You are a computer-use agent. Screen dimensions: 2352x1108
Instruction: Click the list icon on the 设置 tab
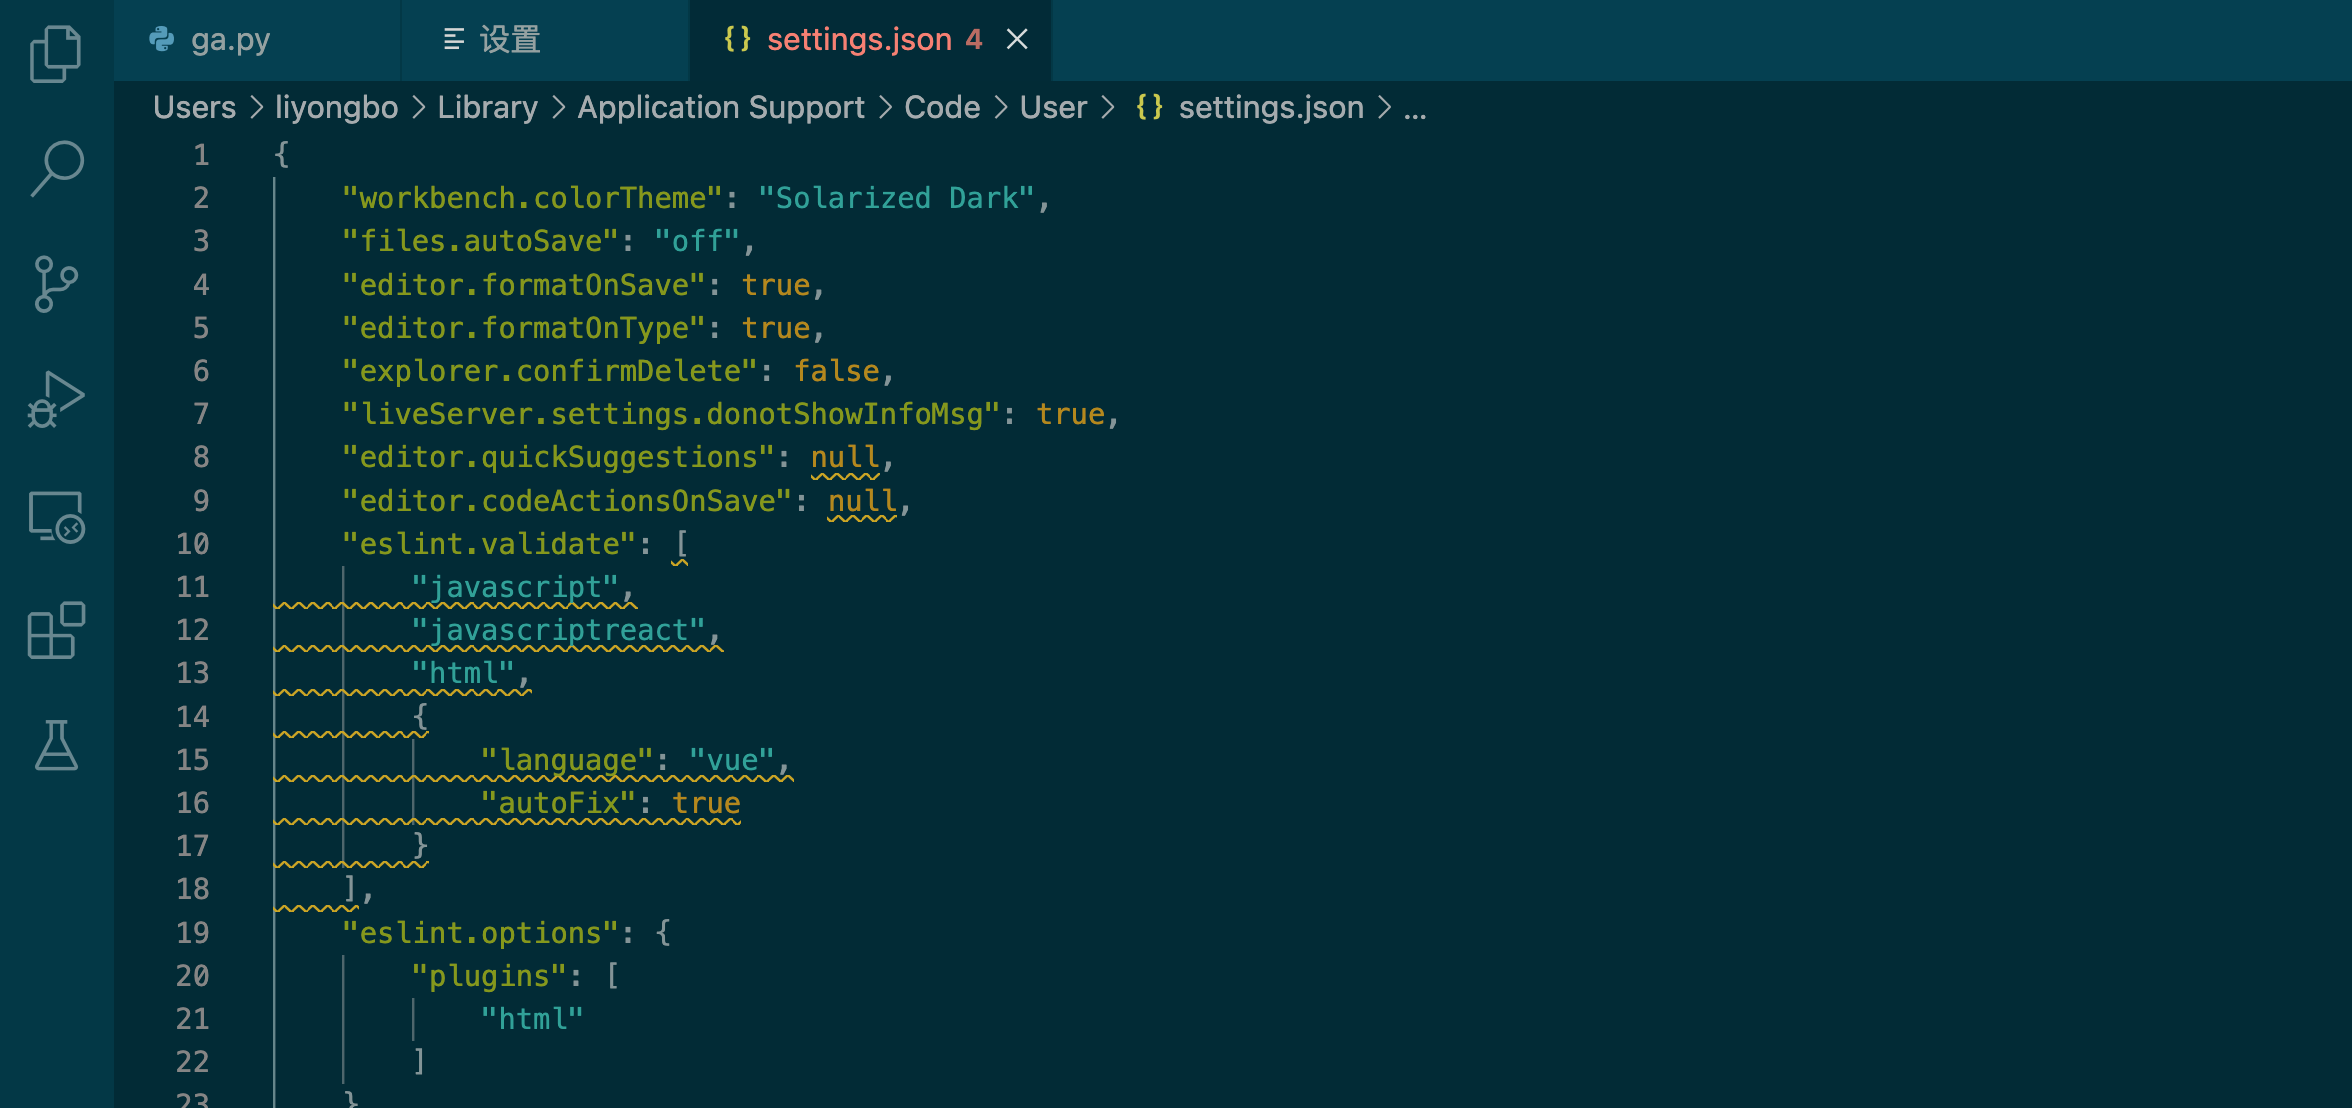click(454, 39)
